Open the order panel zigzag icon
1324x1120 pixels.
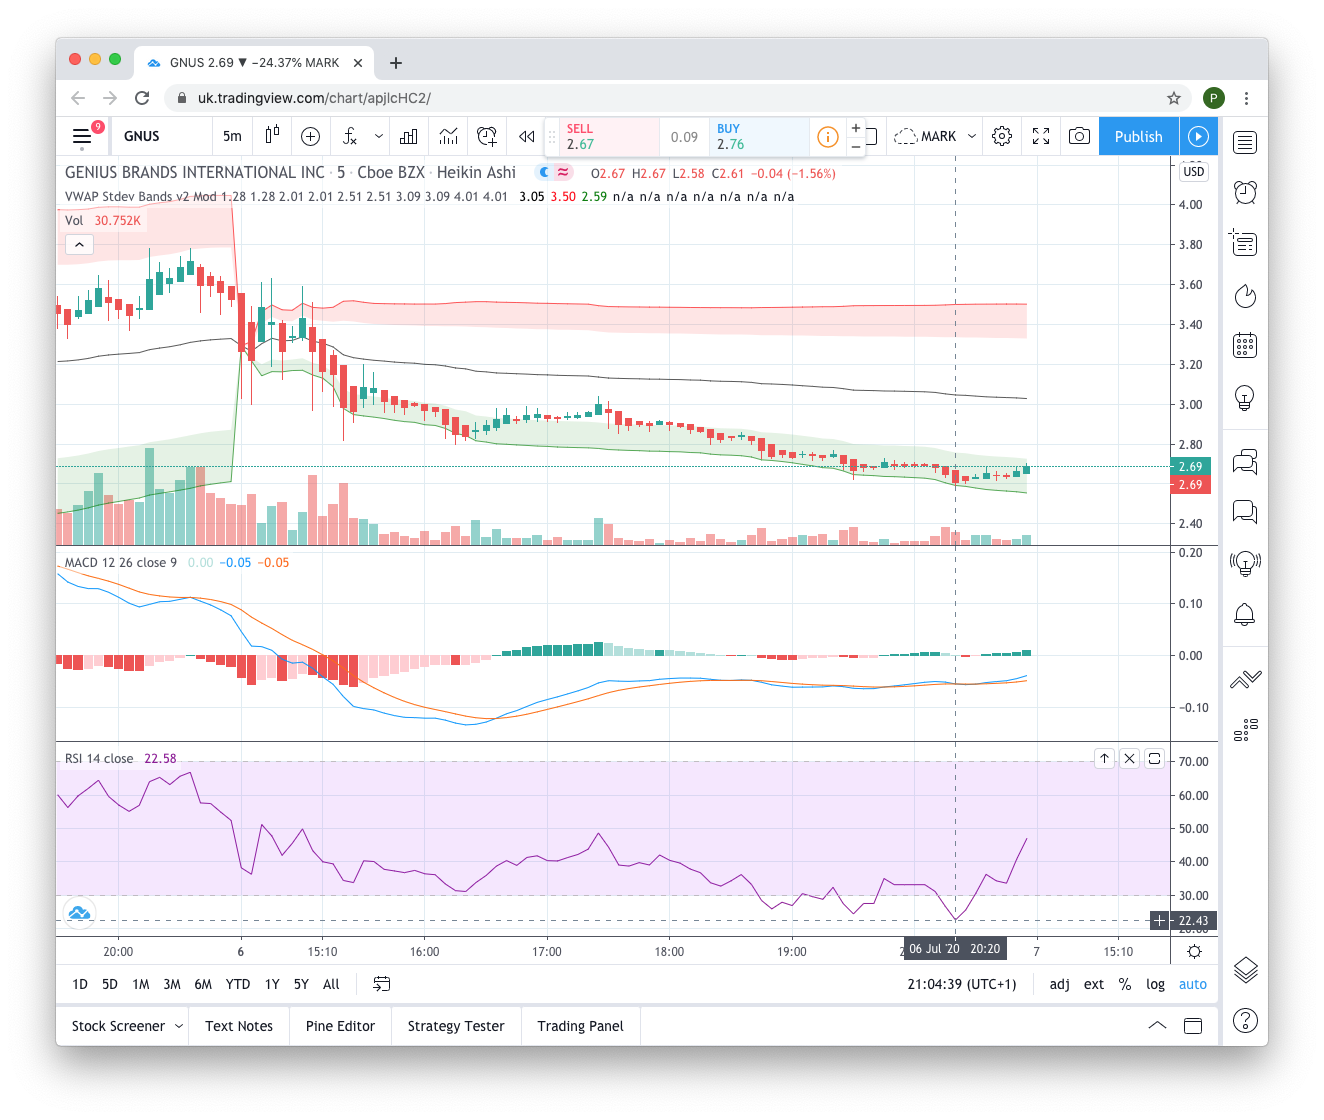tap(1245, 680)
